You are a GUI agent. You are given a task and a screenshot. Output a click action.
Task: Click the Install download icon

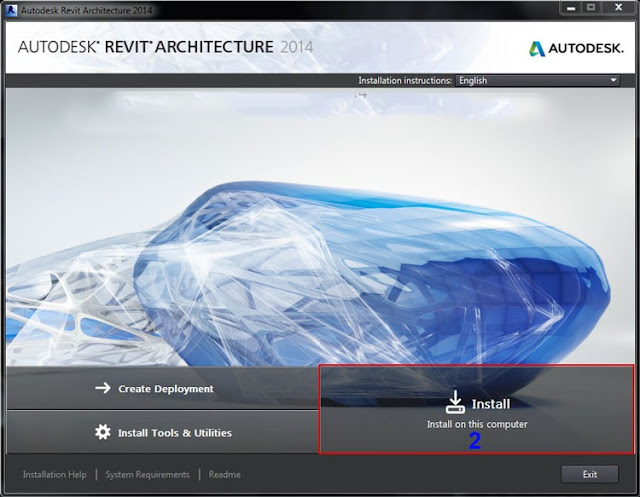click(455, 402)
